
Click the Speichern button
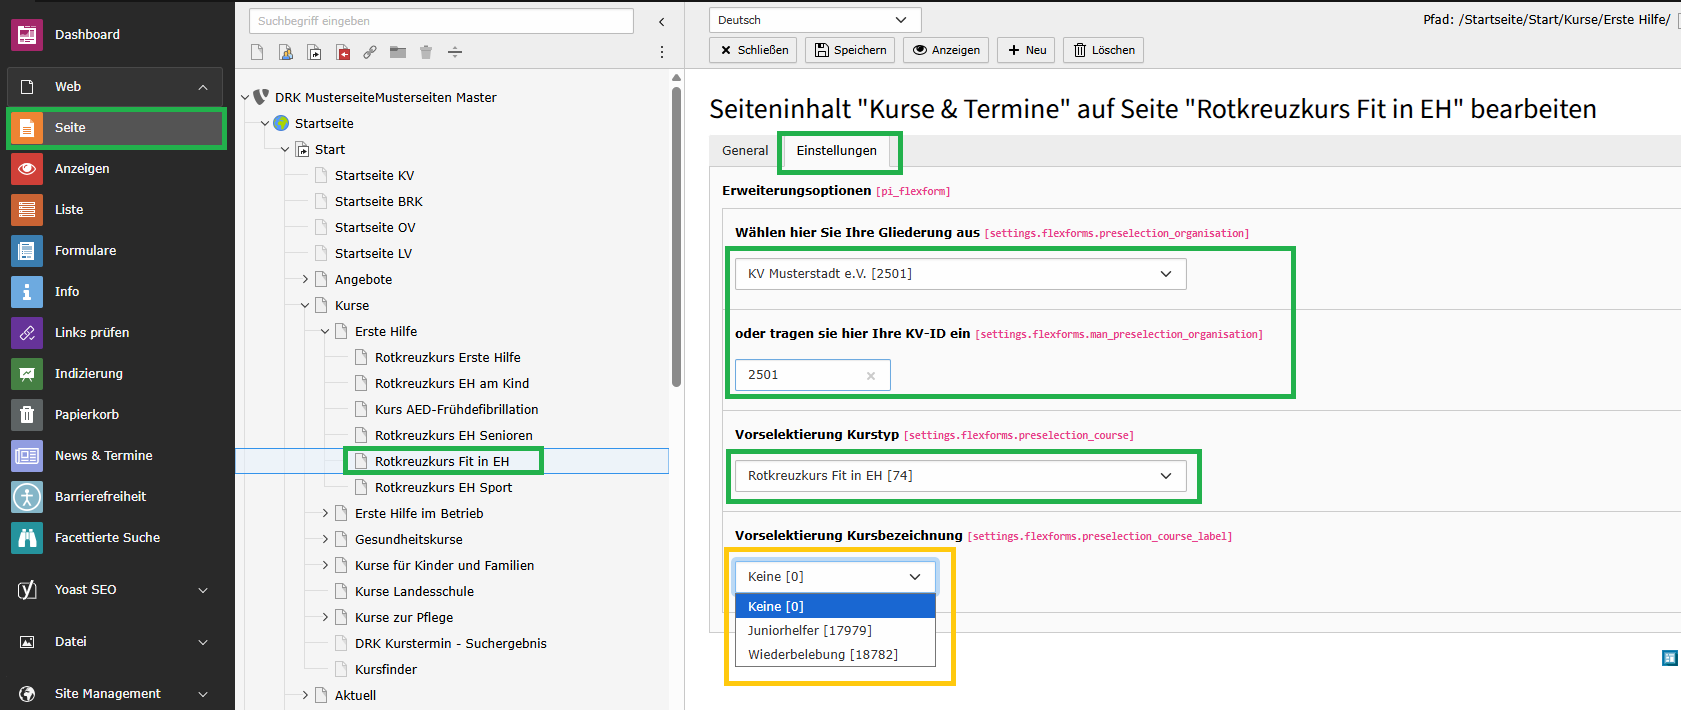(x=850, y=50)
